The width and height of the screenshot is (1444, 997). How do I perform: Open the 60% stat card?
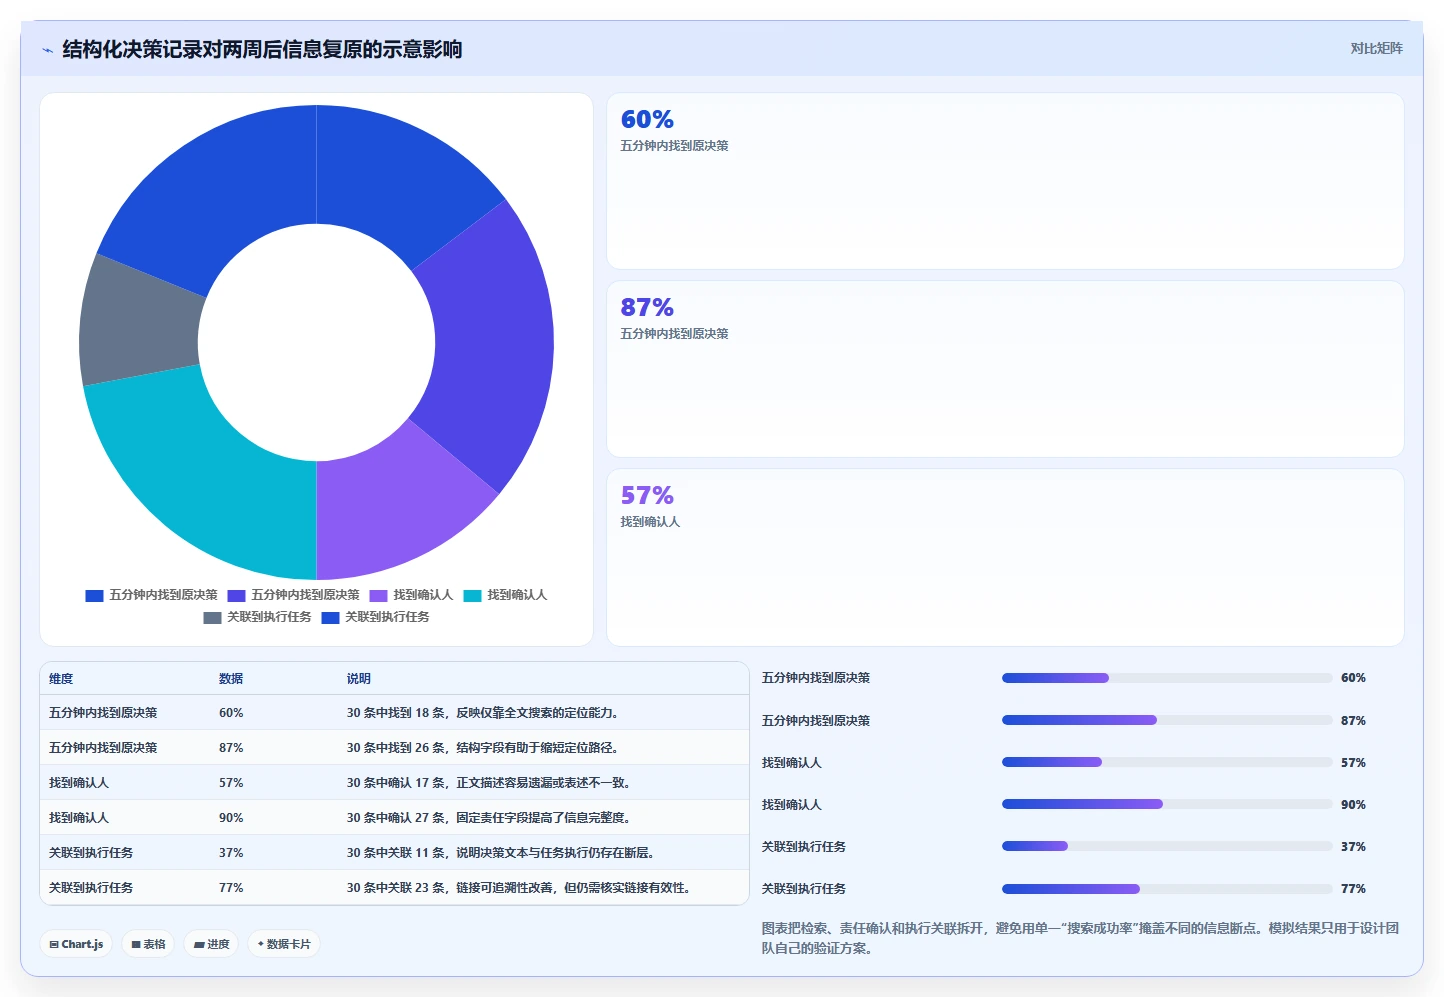pos(1005,181)
